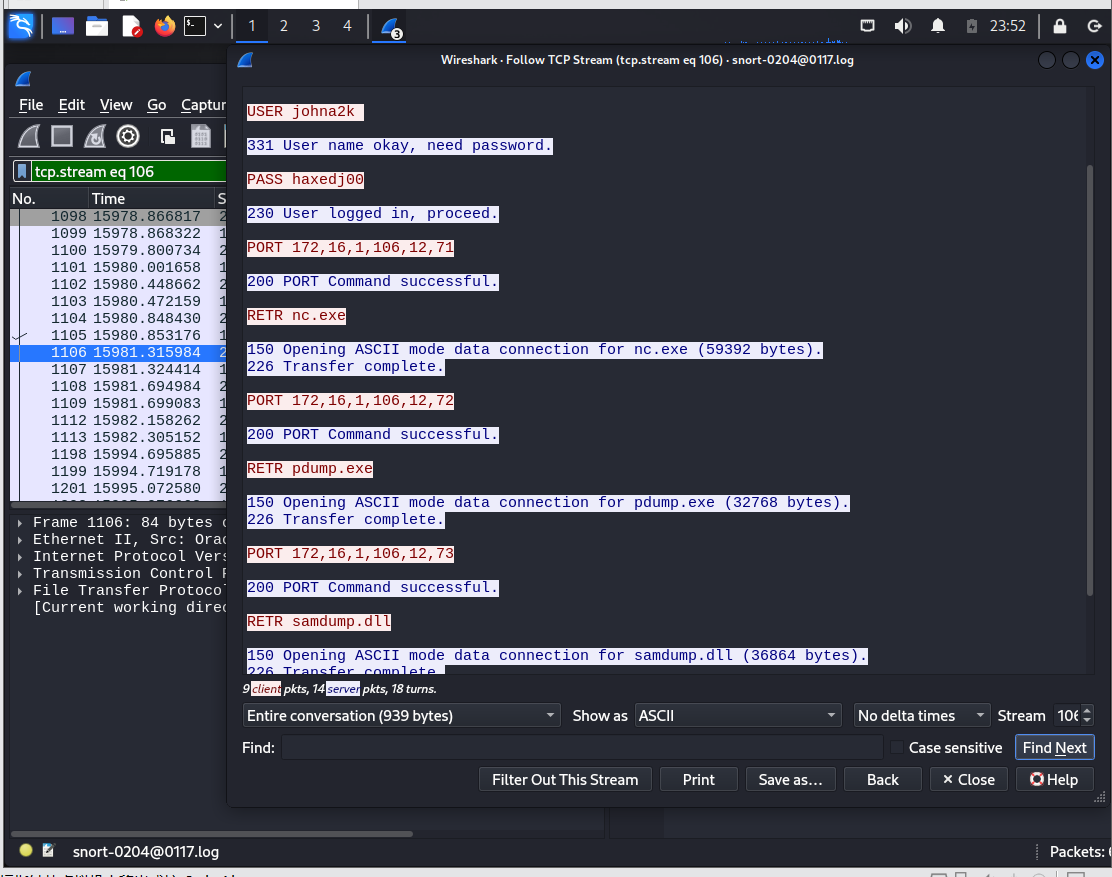The image size is (1112, 877).
Task: Switch to workspace 3
Action: point(316,26)
